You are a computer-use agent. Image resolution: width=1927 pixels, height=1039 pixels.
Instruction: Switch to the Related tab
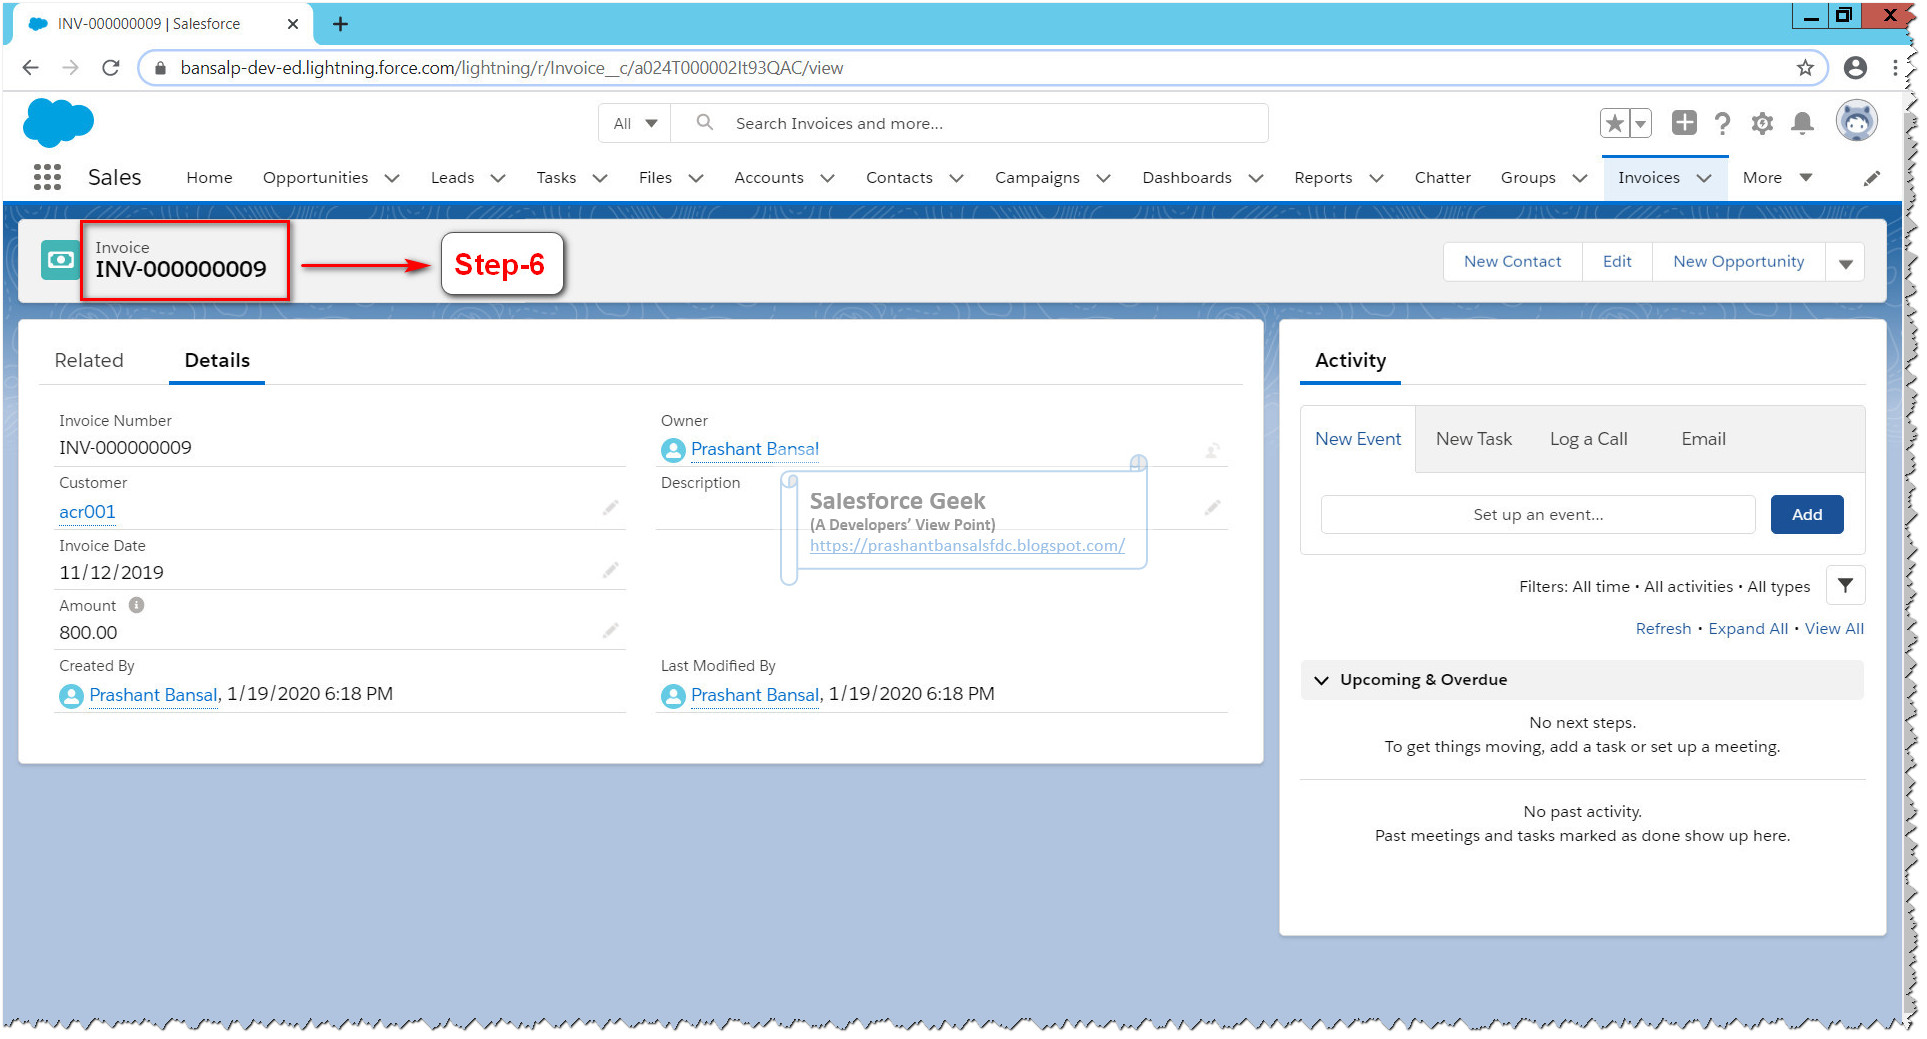pos(89,360)
